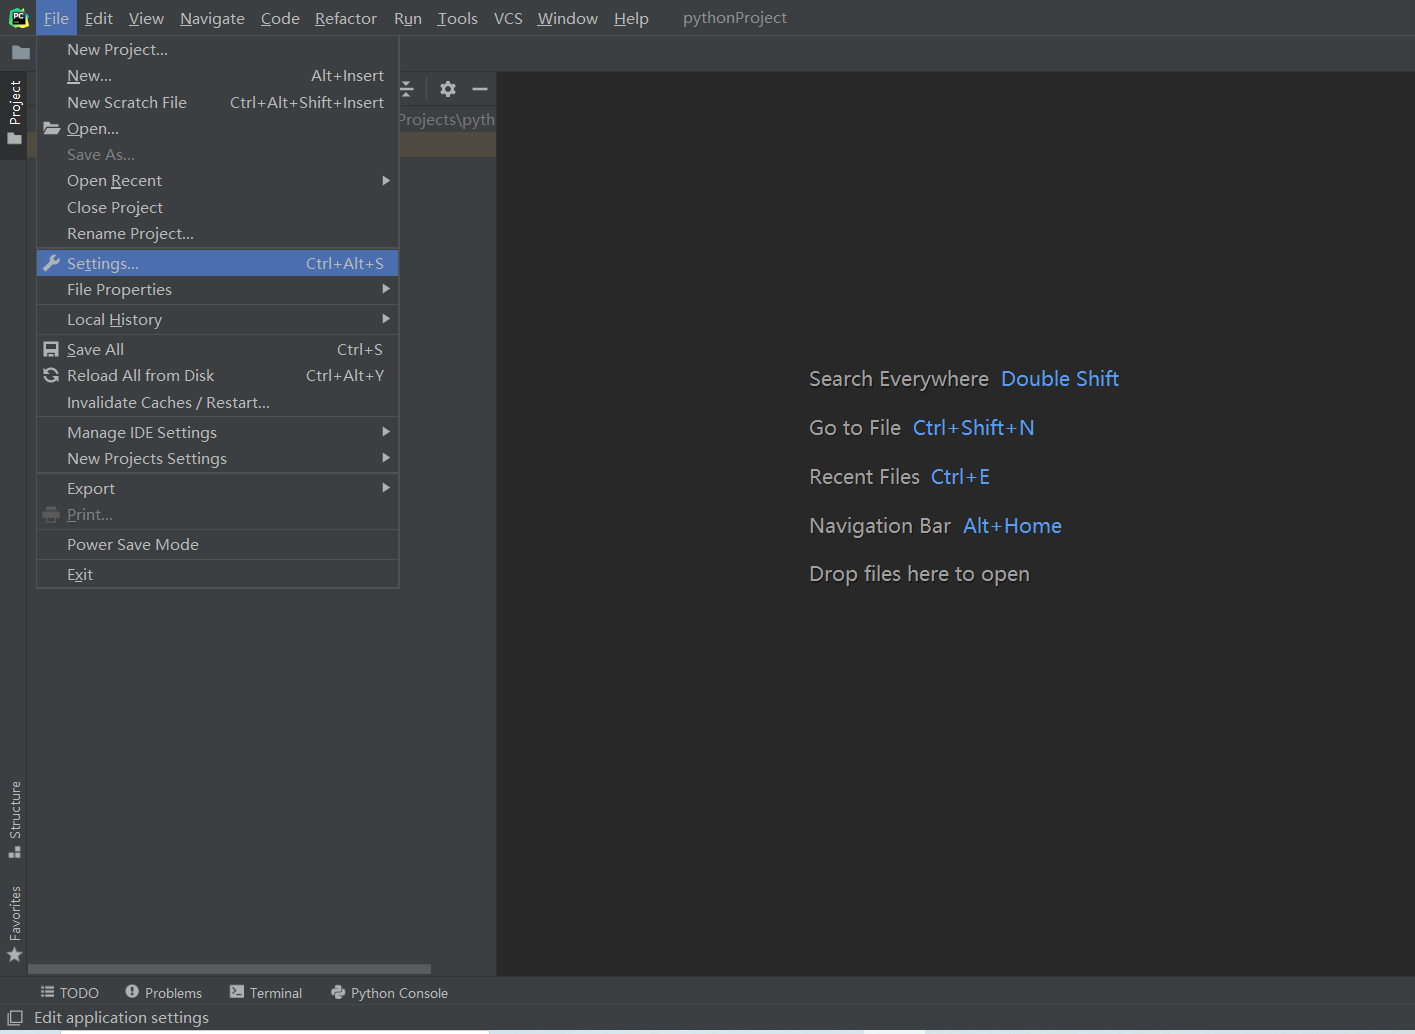The height and width of the screenshot is (1034, 1415).
Task: Open the TODO tool window
Action: click(x=69, y=992)
